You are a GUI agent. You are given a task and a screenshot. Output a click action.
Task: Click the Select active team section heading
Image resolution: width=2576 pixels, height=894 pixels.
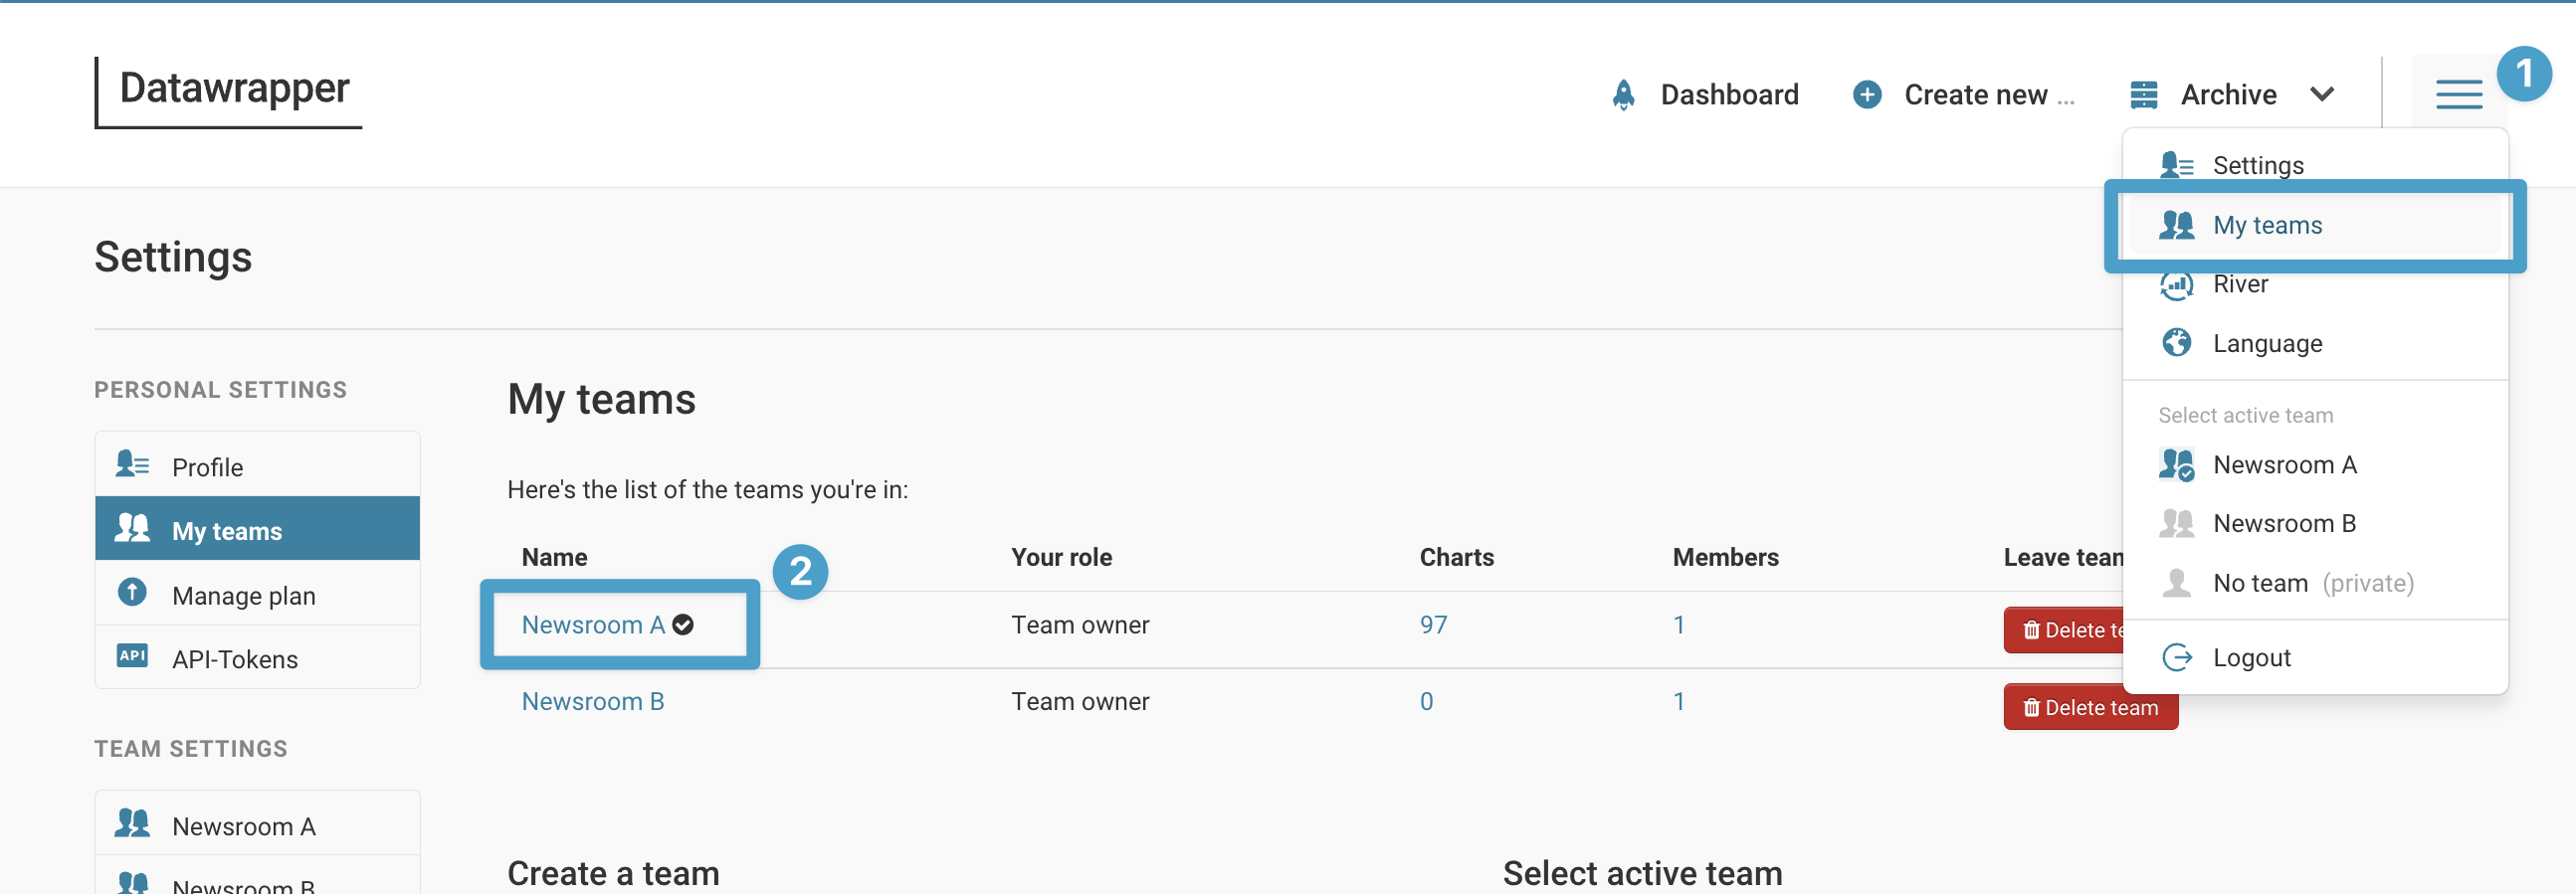click(x=1642, y=873)
